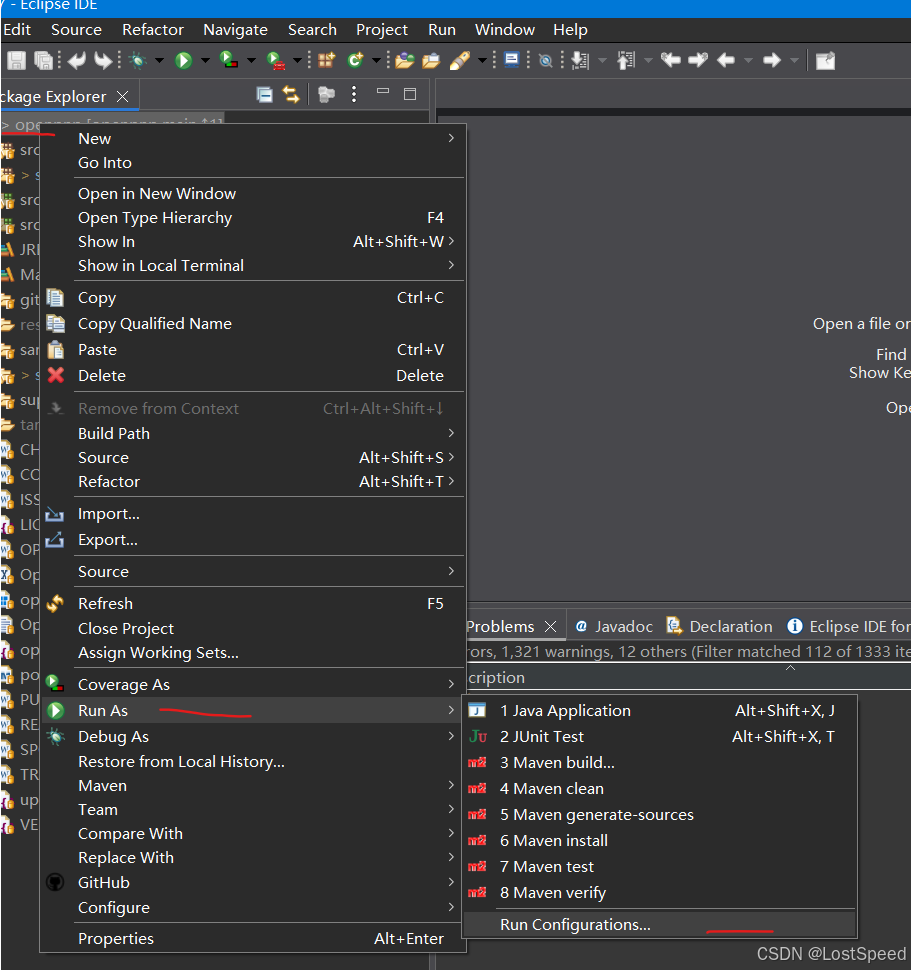Click the Save toolbar icon
The height and width of the screenshot is (970, 911).
click(x=16, y=60)
